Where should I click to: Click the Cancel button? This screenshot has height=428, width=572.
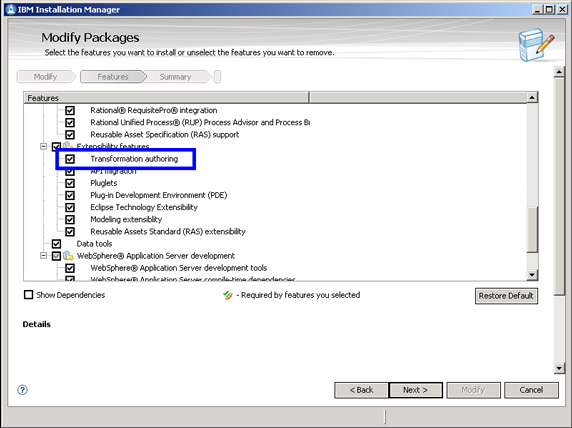(531, 390)
